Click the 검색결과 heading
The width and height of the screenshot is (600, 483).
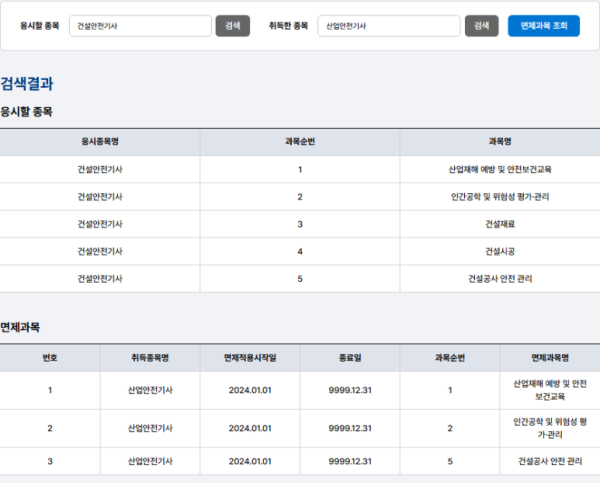pos(27,84)
